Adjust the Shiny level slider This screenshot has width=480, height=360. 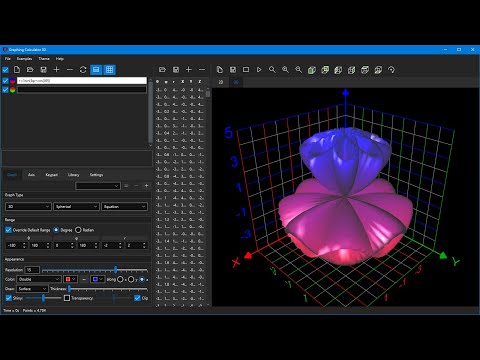click(x=43, y=298)
